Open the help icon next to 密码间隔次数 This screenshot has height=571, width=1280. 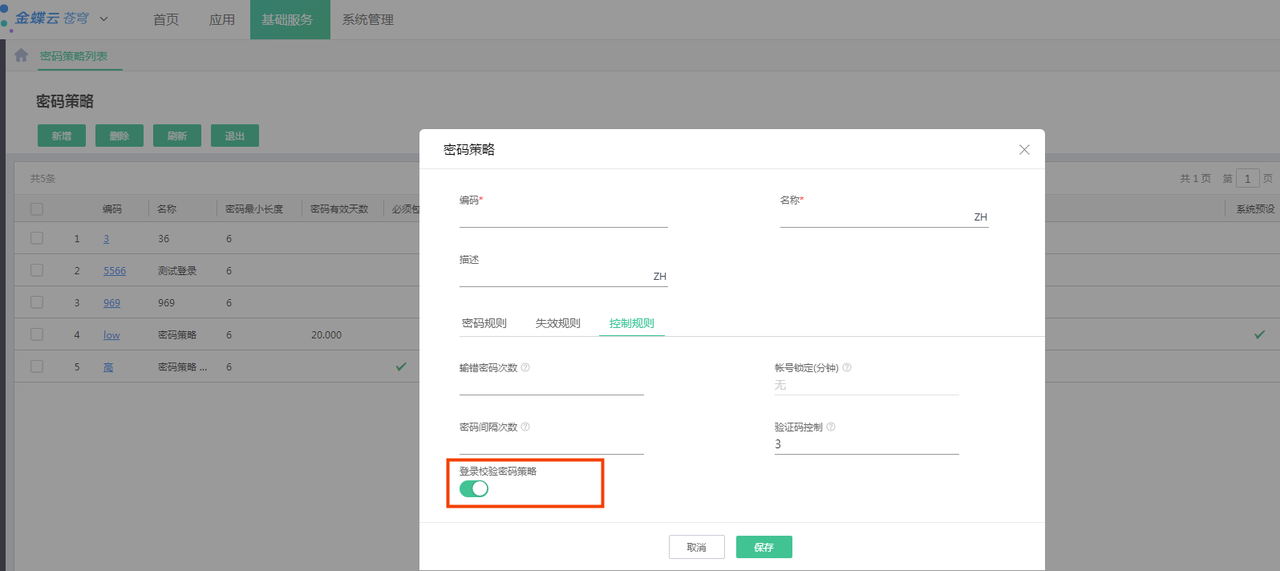(526, 427)
